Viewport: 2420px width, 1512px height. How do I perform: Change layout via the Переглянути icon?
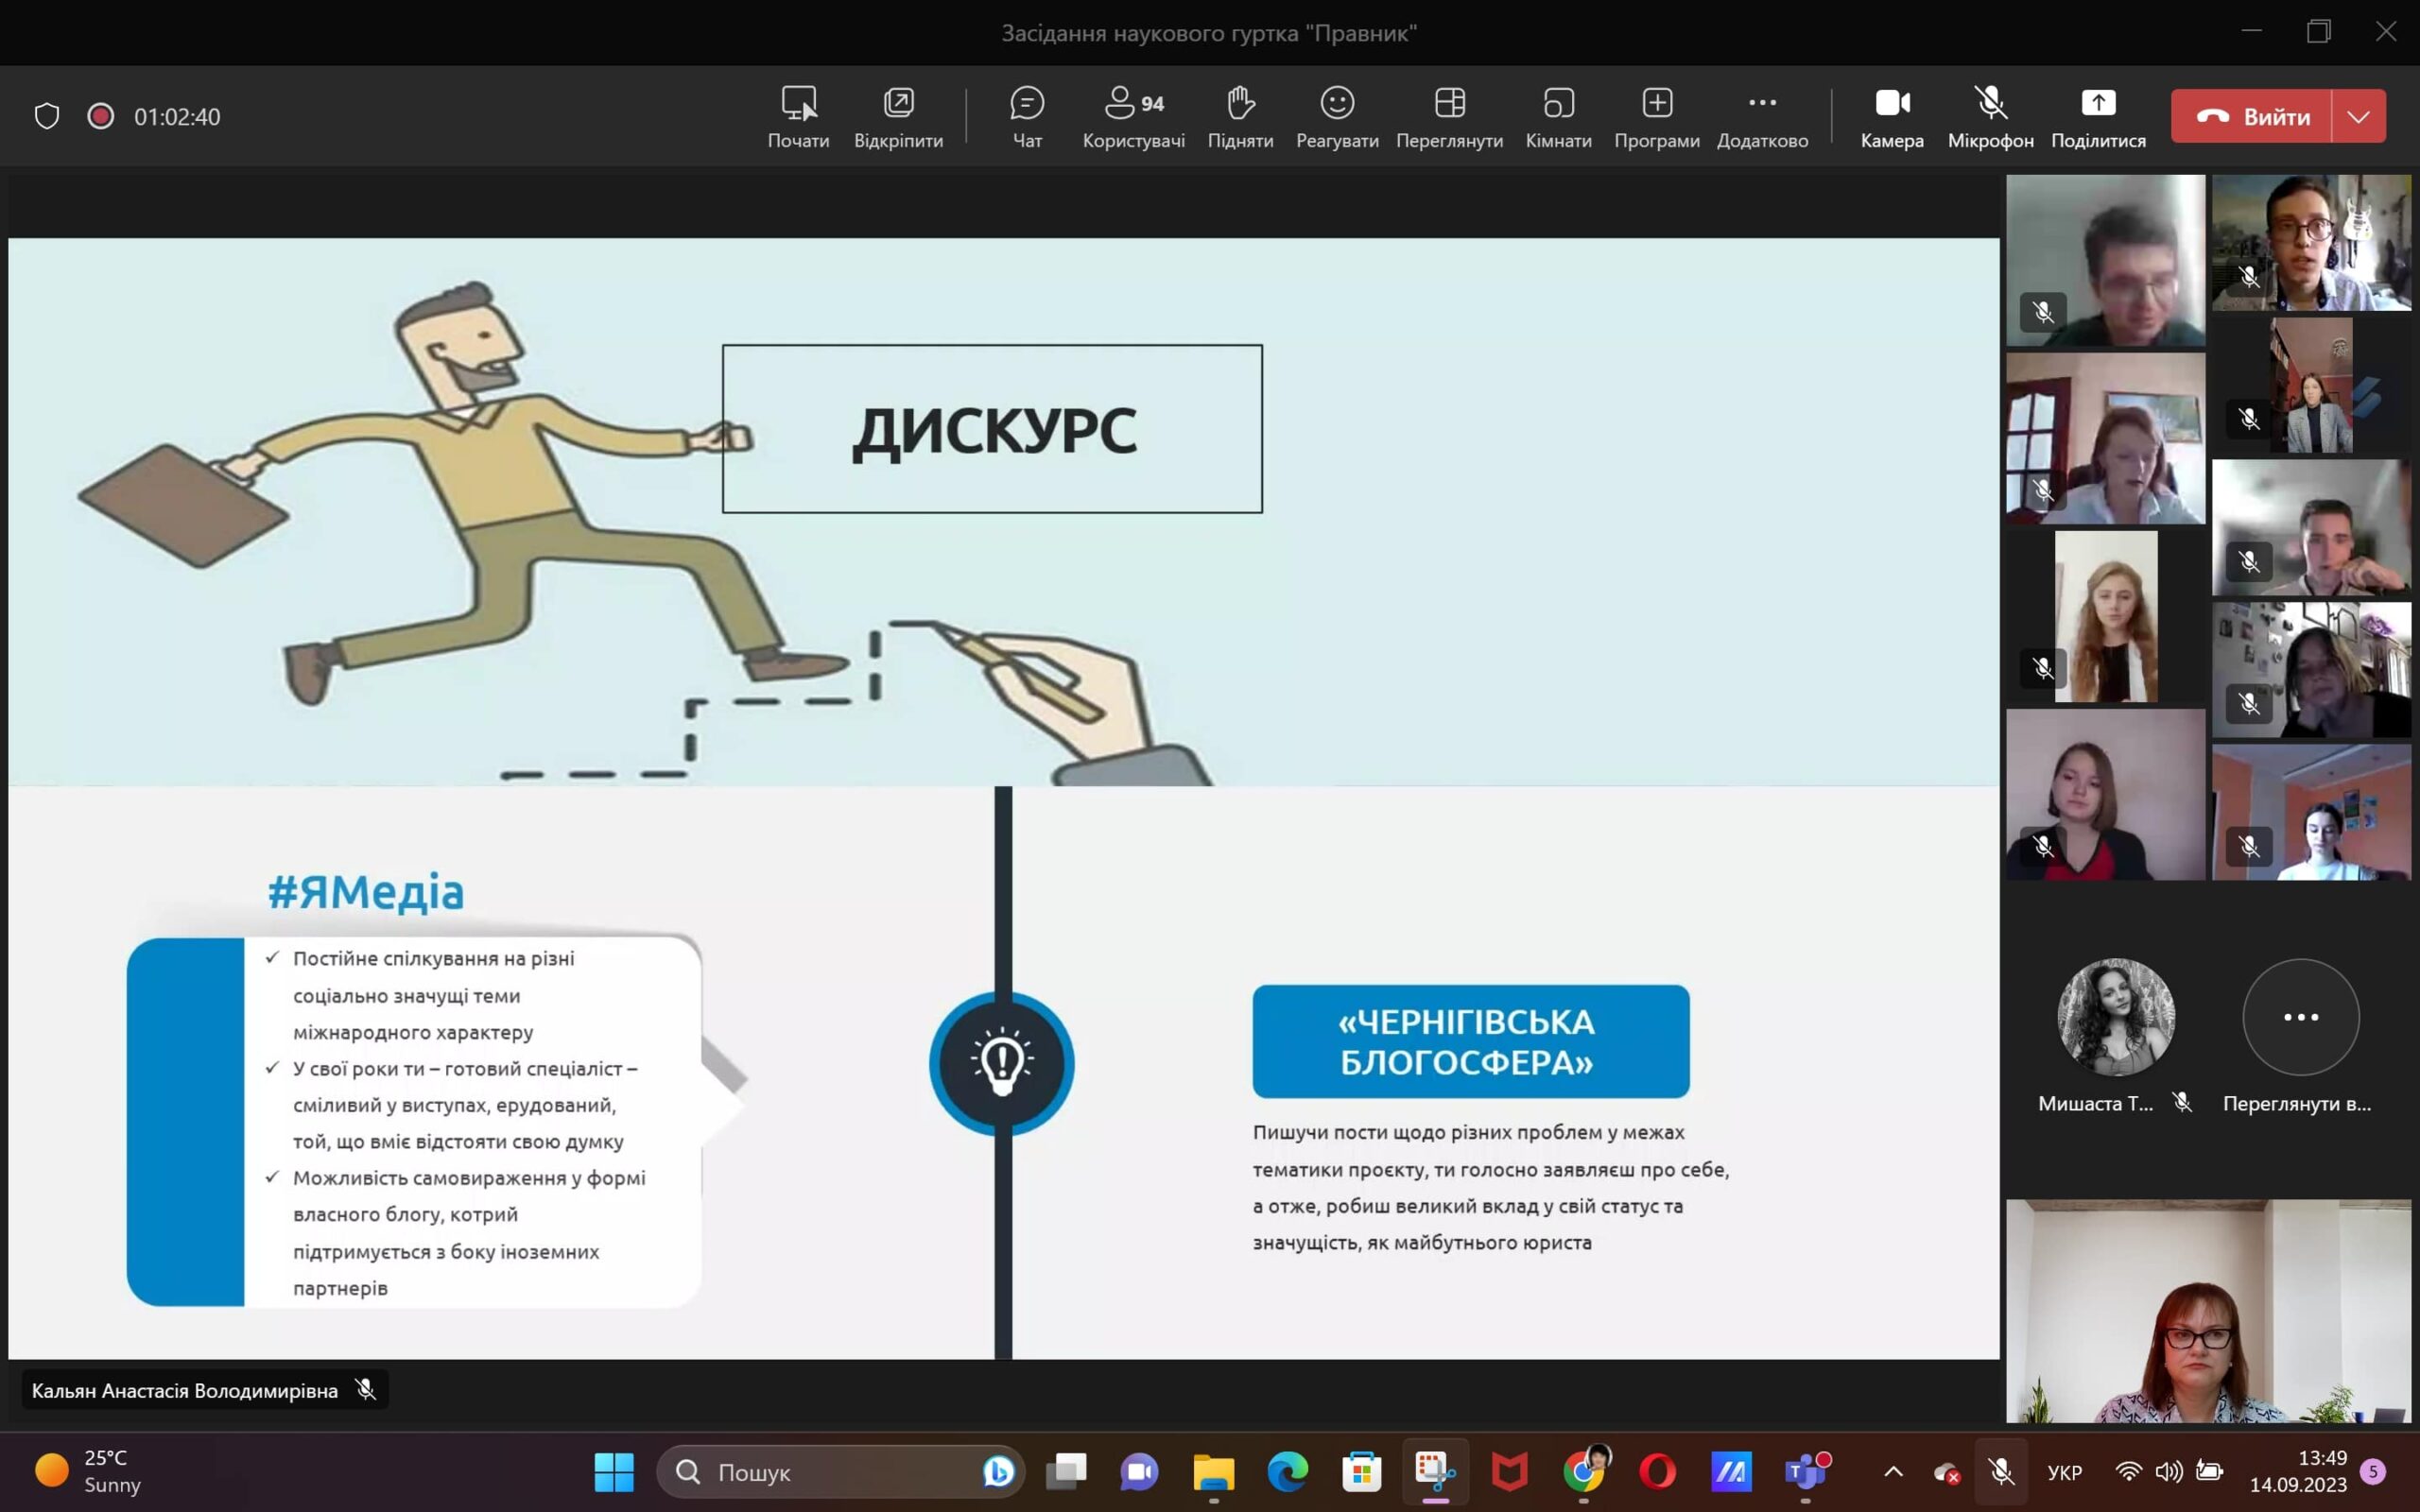[1449, 117]
